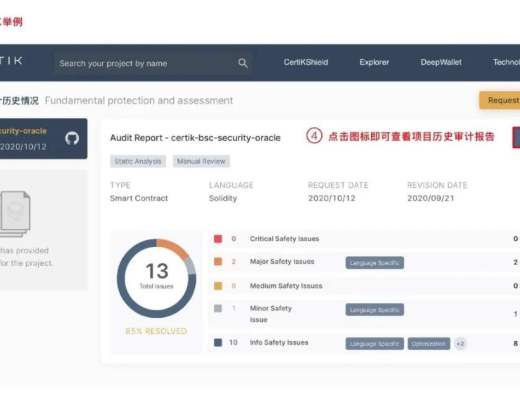
Task: Click 'Fundamental protection and assessment' subtitle
Action: tap(139, 100)
